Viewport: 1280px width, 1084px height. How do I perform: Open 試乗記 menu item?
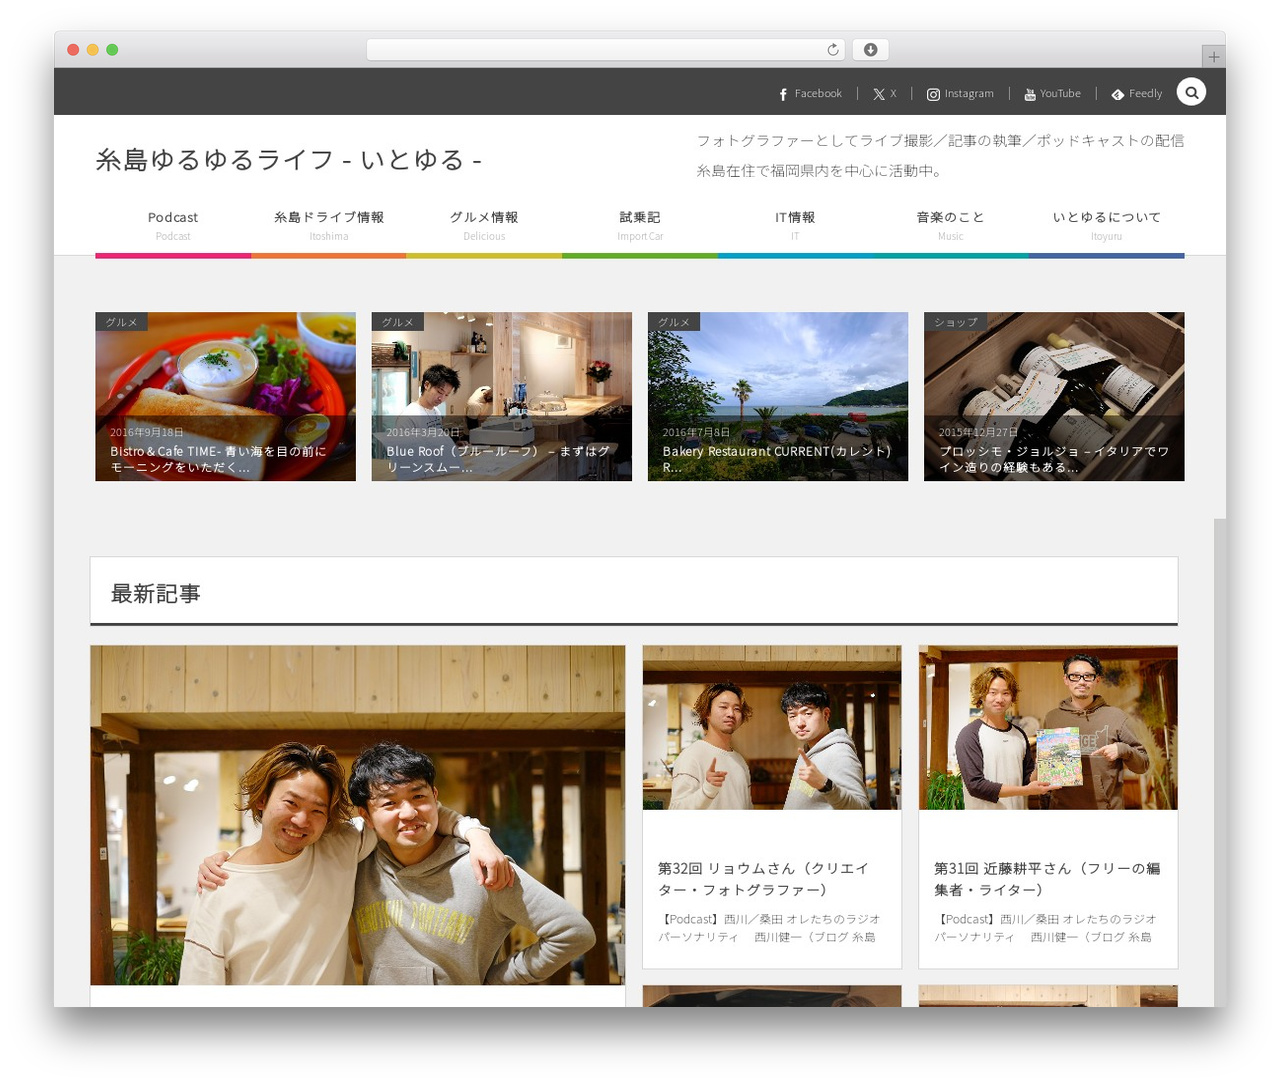pos(640,225)
